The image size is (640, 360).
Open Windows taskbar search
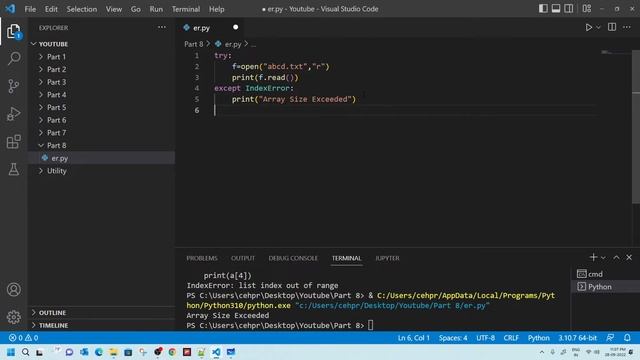pos(25,352)
